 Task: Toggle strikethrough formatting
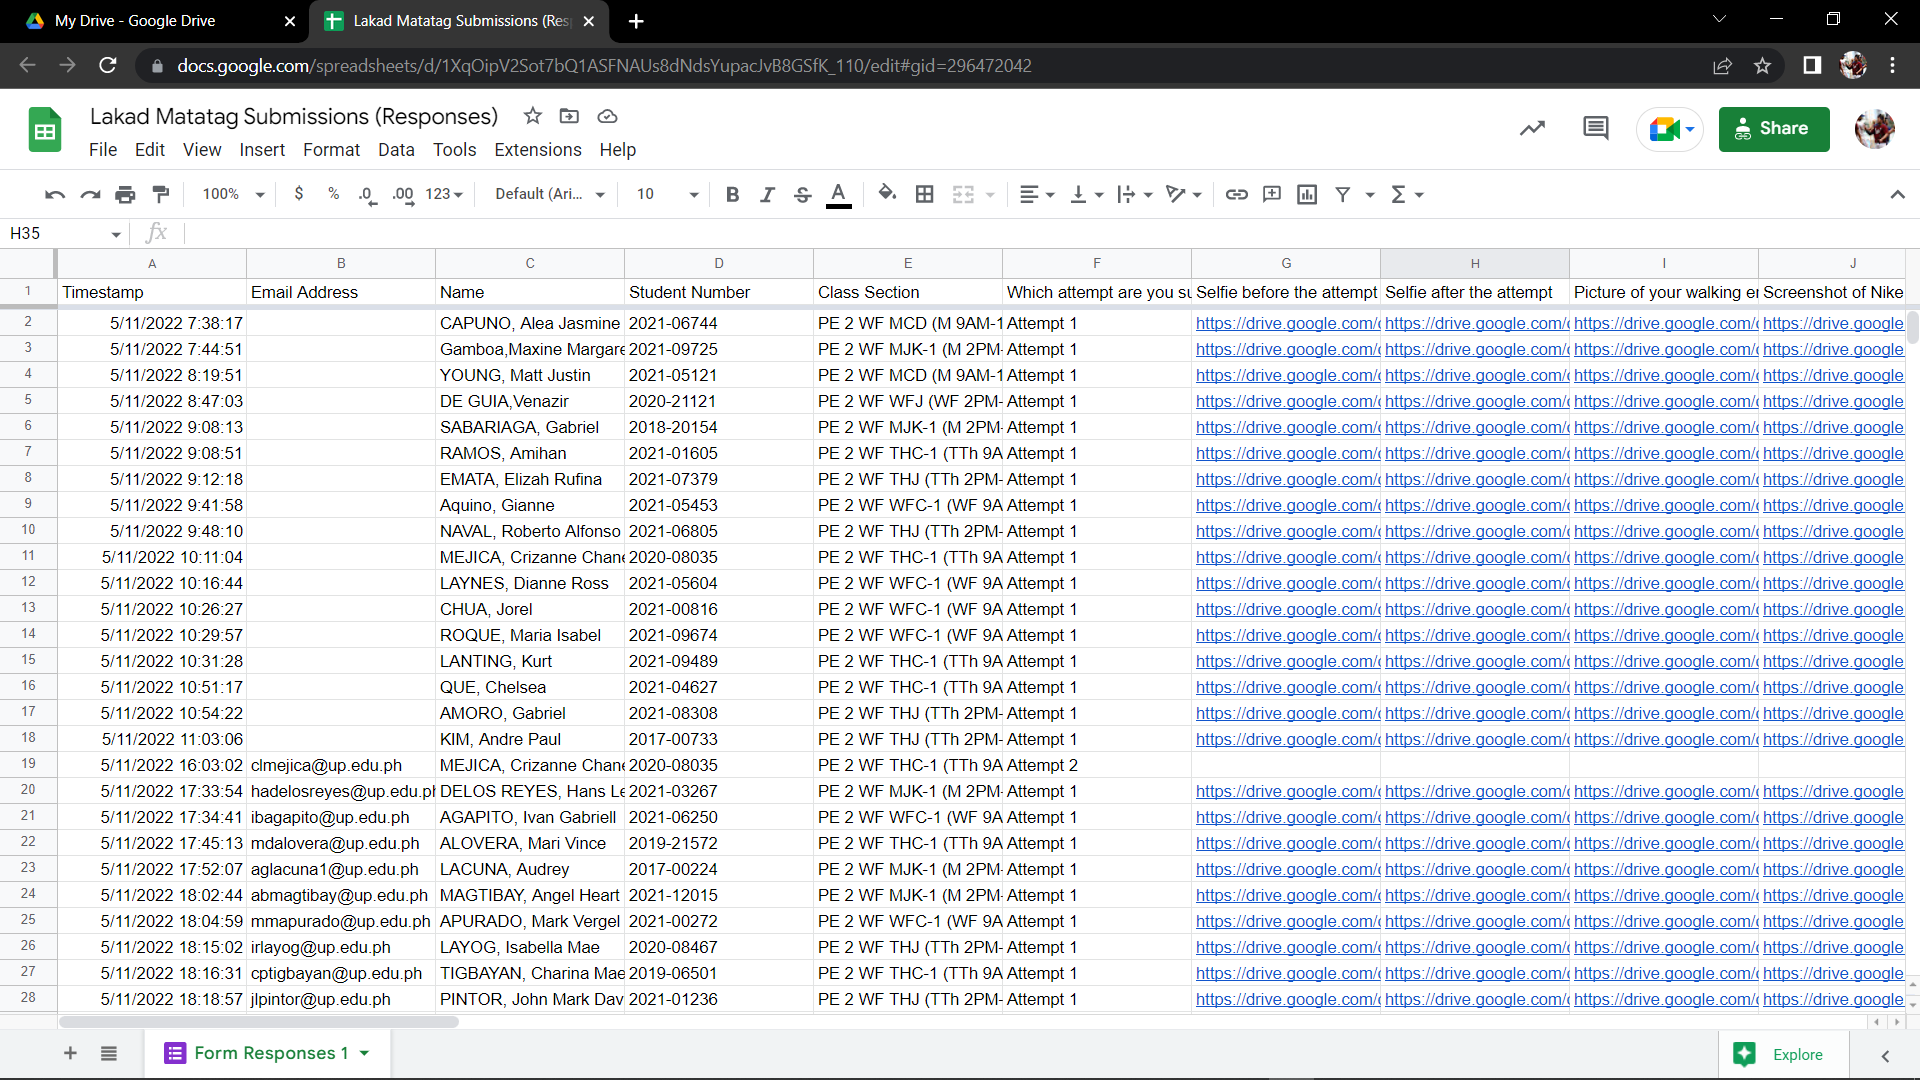click(802, 194)
